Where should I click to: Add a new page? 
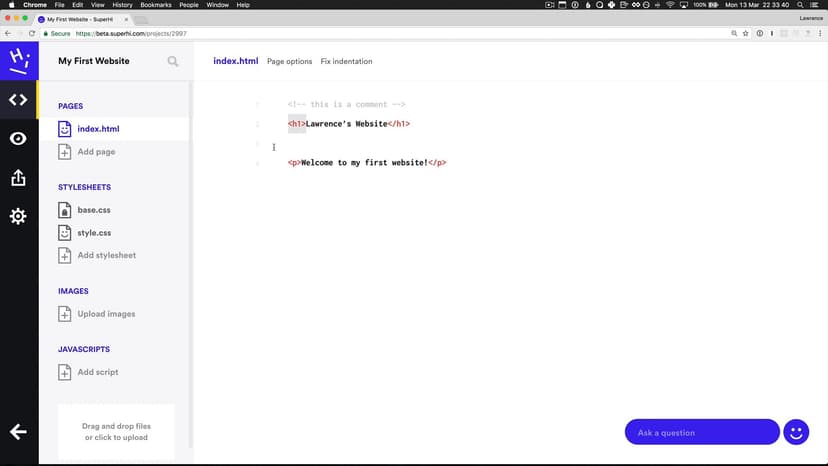pyautogui.click(x=96, y=152)
